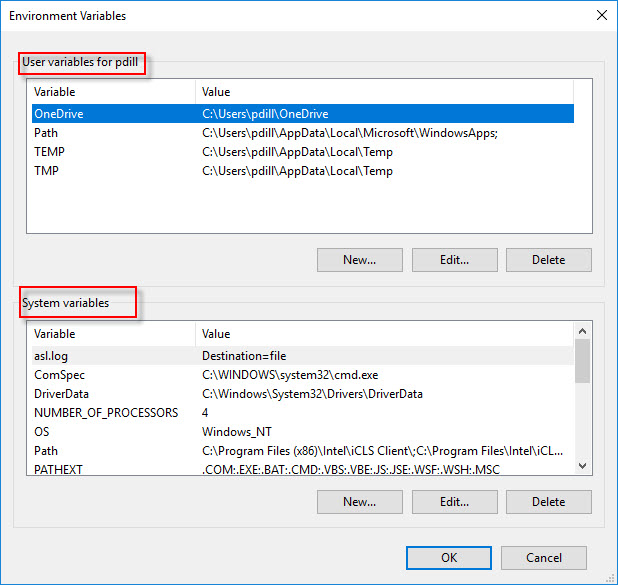
Task: Click New... under system variables
Action: click(x=359, y=502)
